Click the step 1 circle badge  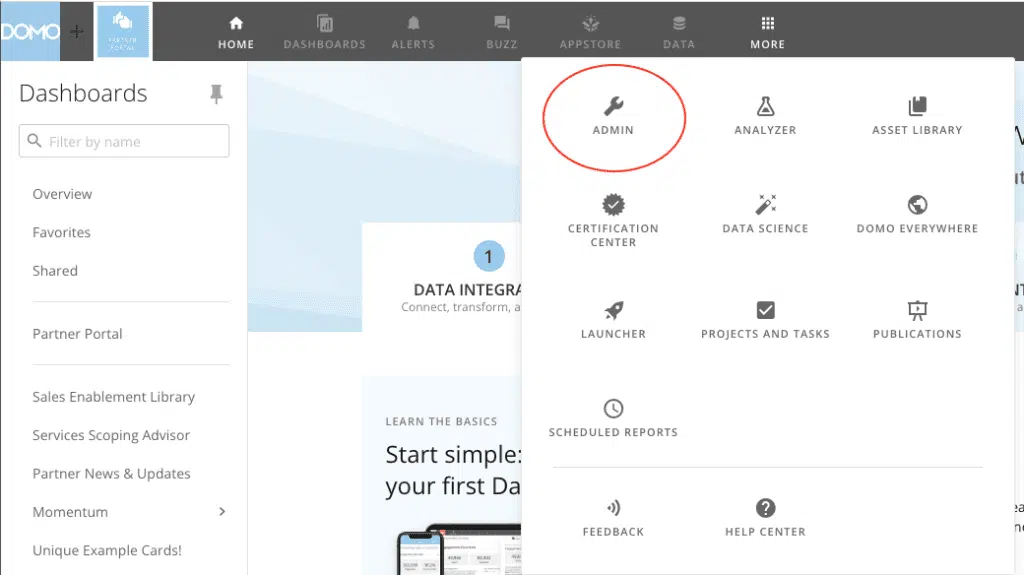tap(489, 256)
